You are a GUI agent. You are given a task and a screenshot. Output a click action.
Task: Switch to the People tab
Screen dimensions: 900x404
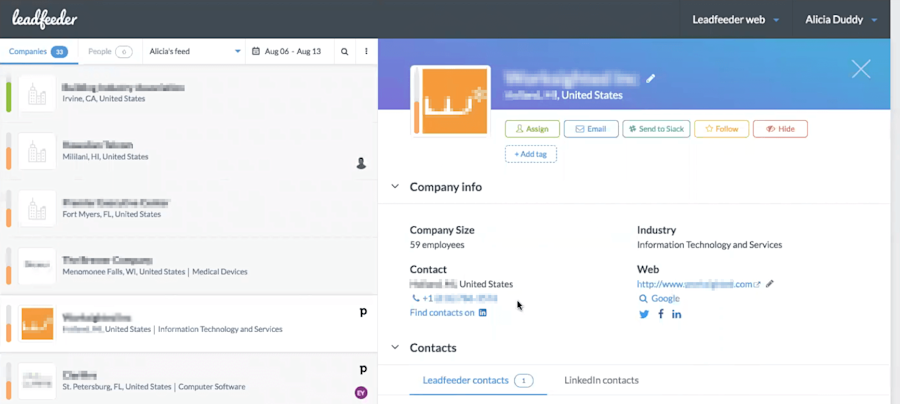(x=110, y=52)
